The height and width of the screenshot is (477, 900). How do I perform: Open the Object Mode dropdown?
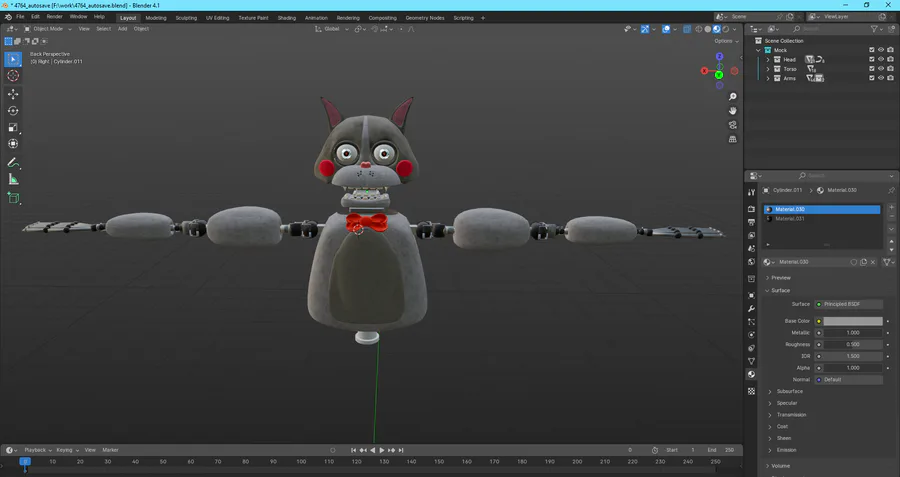point(48,29)
